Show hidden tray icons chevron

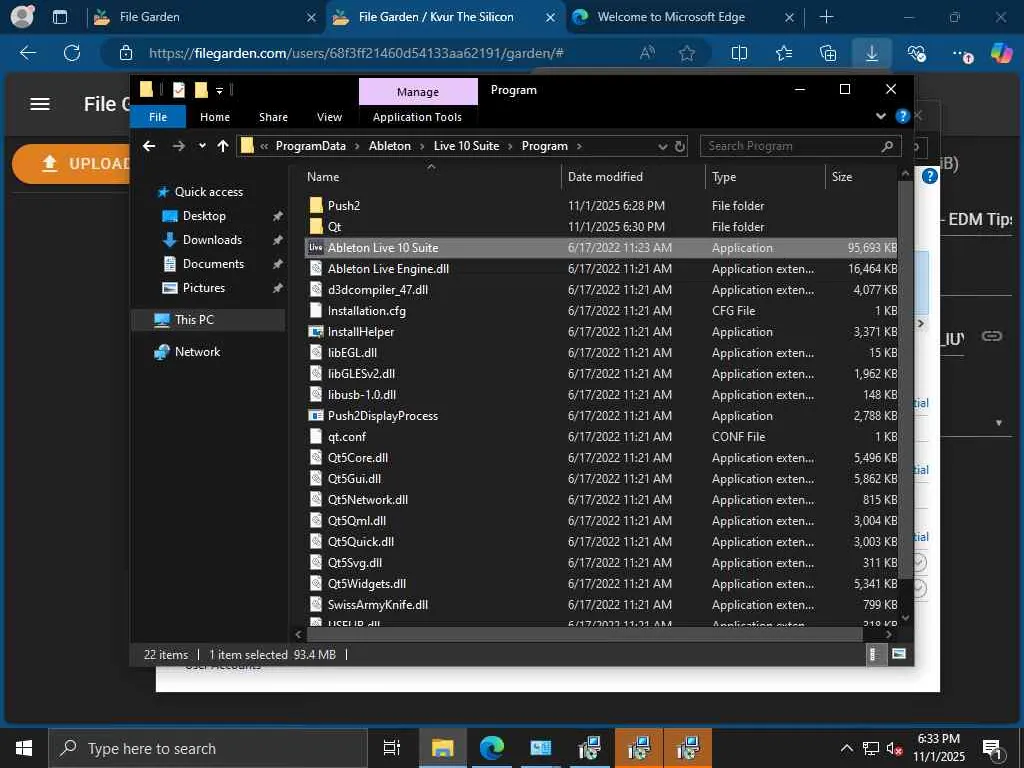coord(846,748)
